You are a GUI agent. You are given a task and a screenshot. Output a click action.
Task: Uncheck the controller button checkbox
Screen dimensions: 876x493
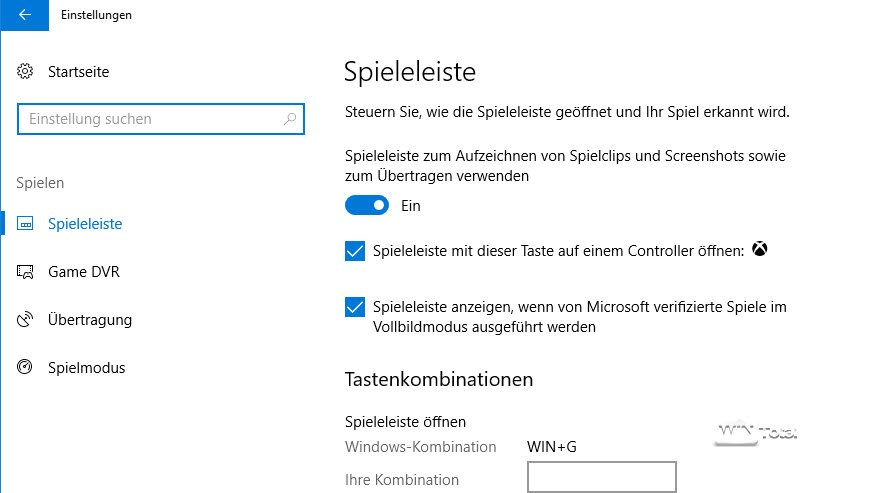(x=355, y=251)
